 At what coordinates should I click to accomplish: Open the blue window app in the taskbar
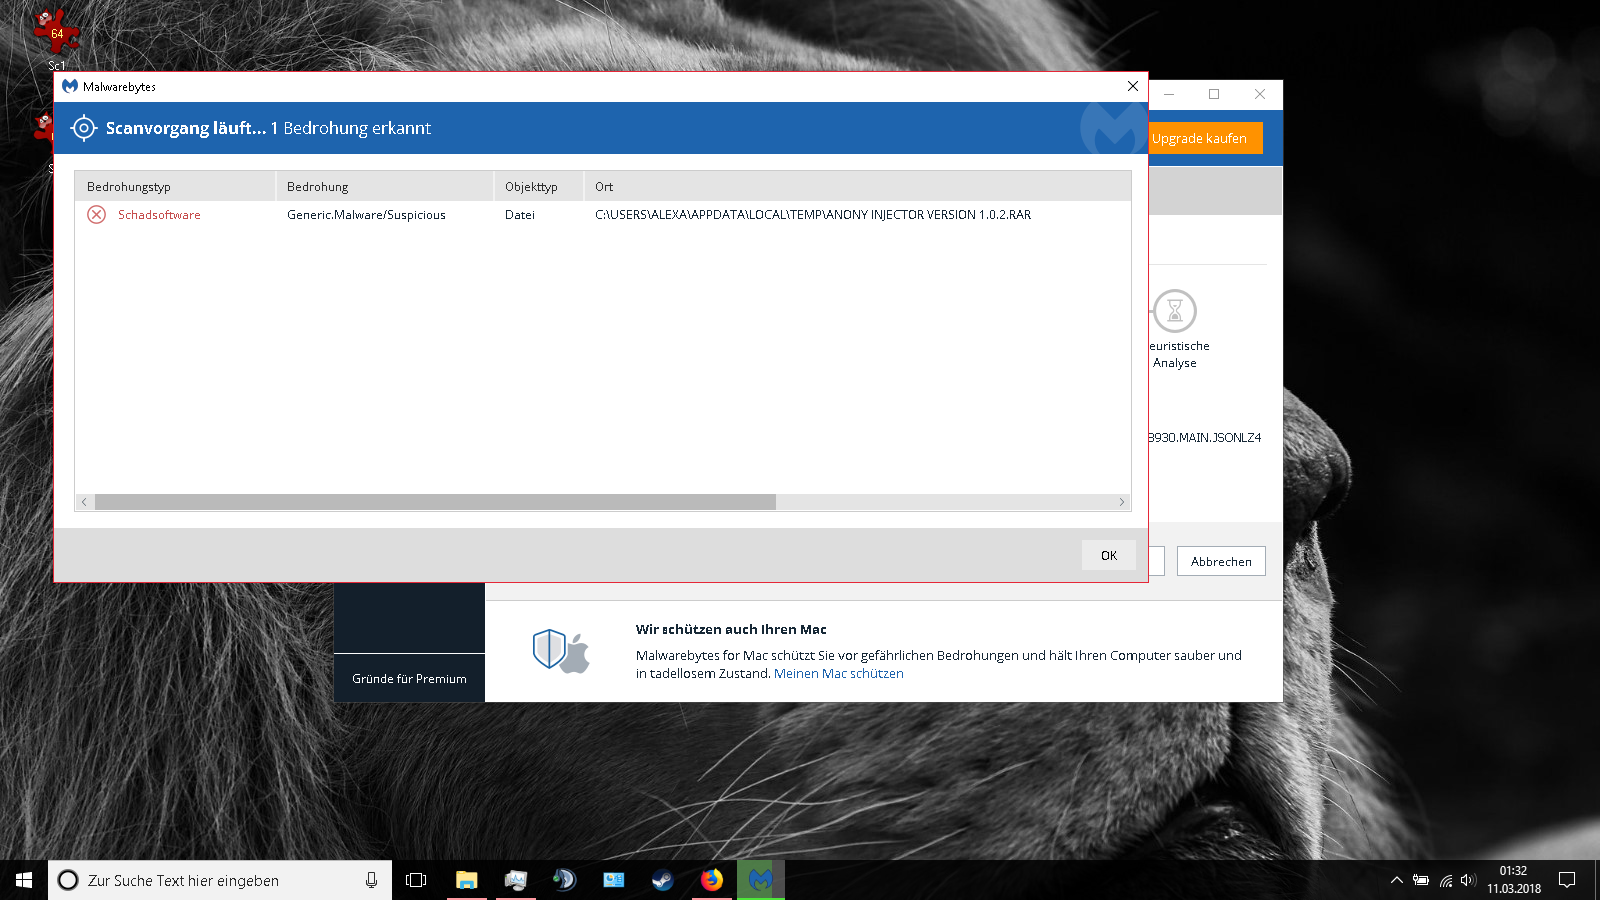point(613,880)
